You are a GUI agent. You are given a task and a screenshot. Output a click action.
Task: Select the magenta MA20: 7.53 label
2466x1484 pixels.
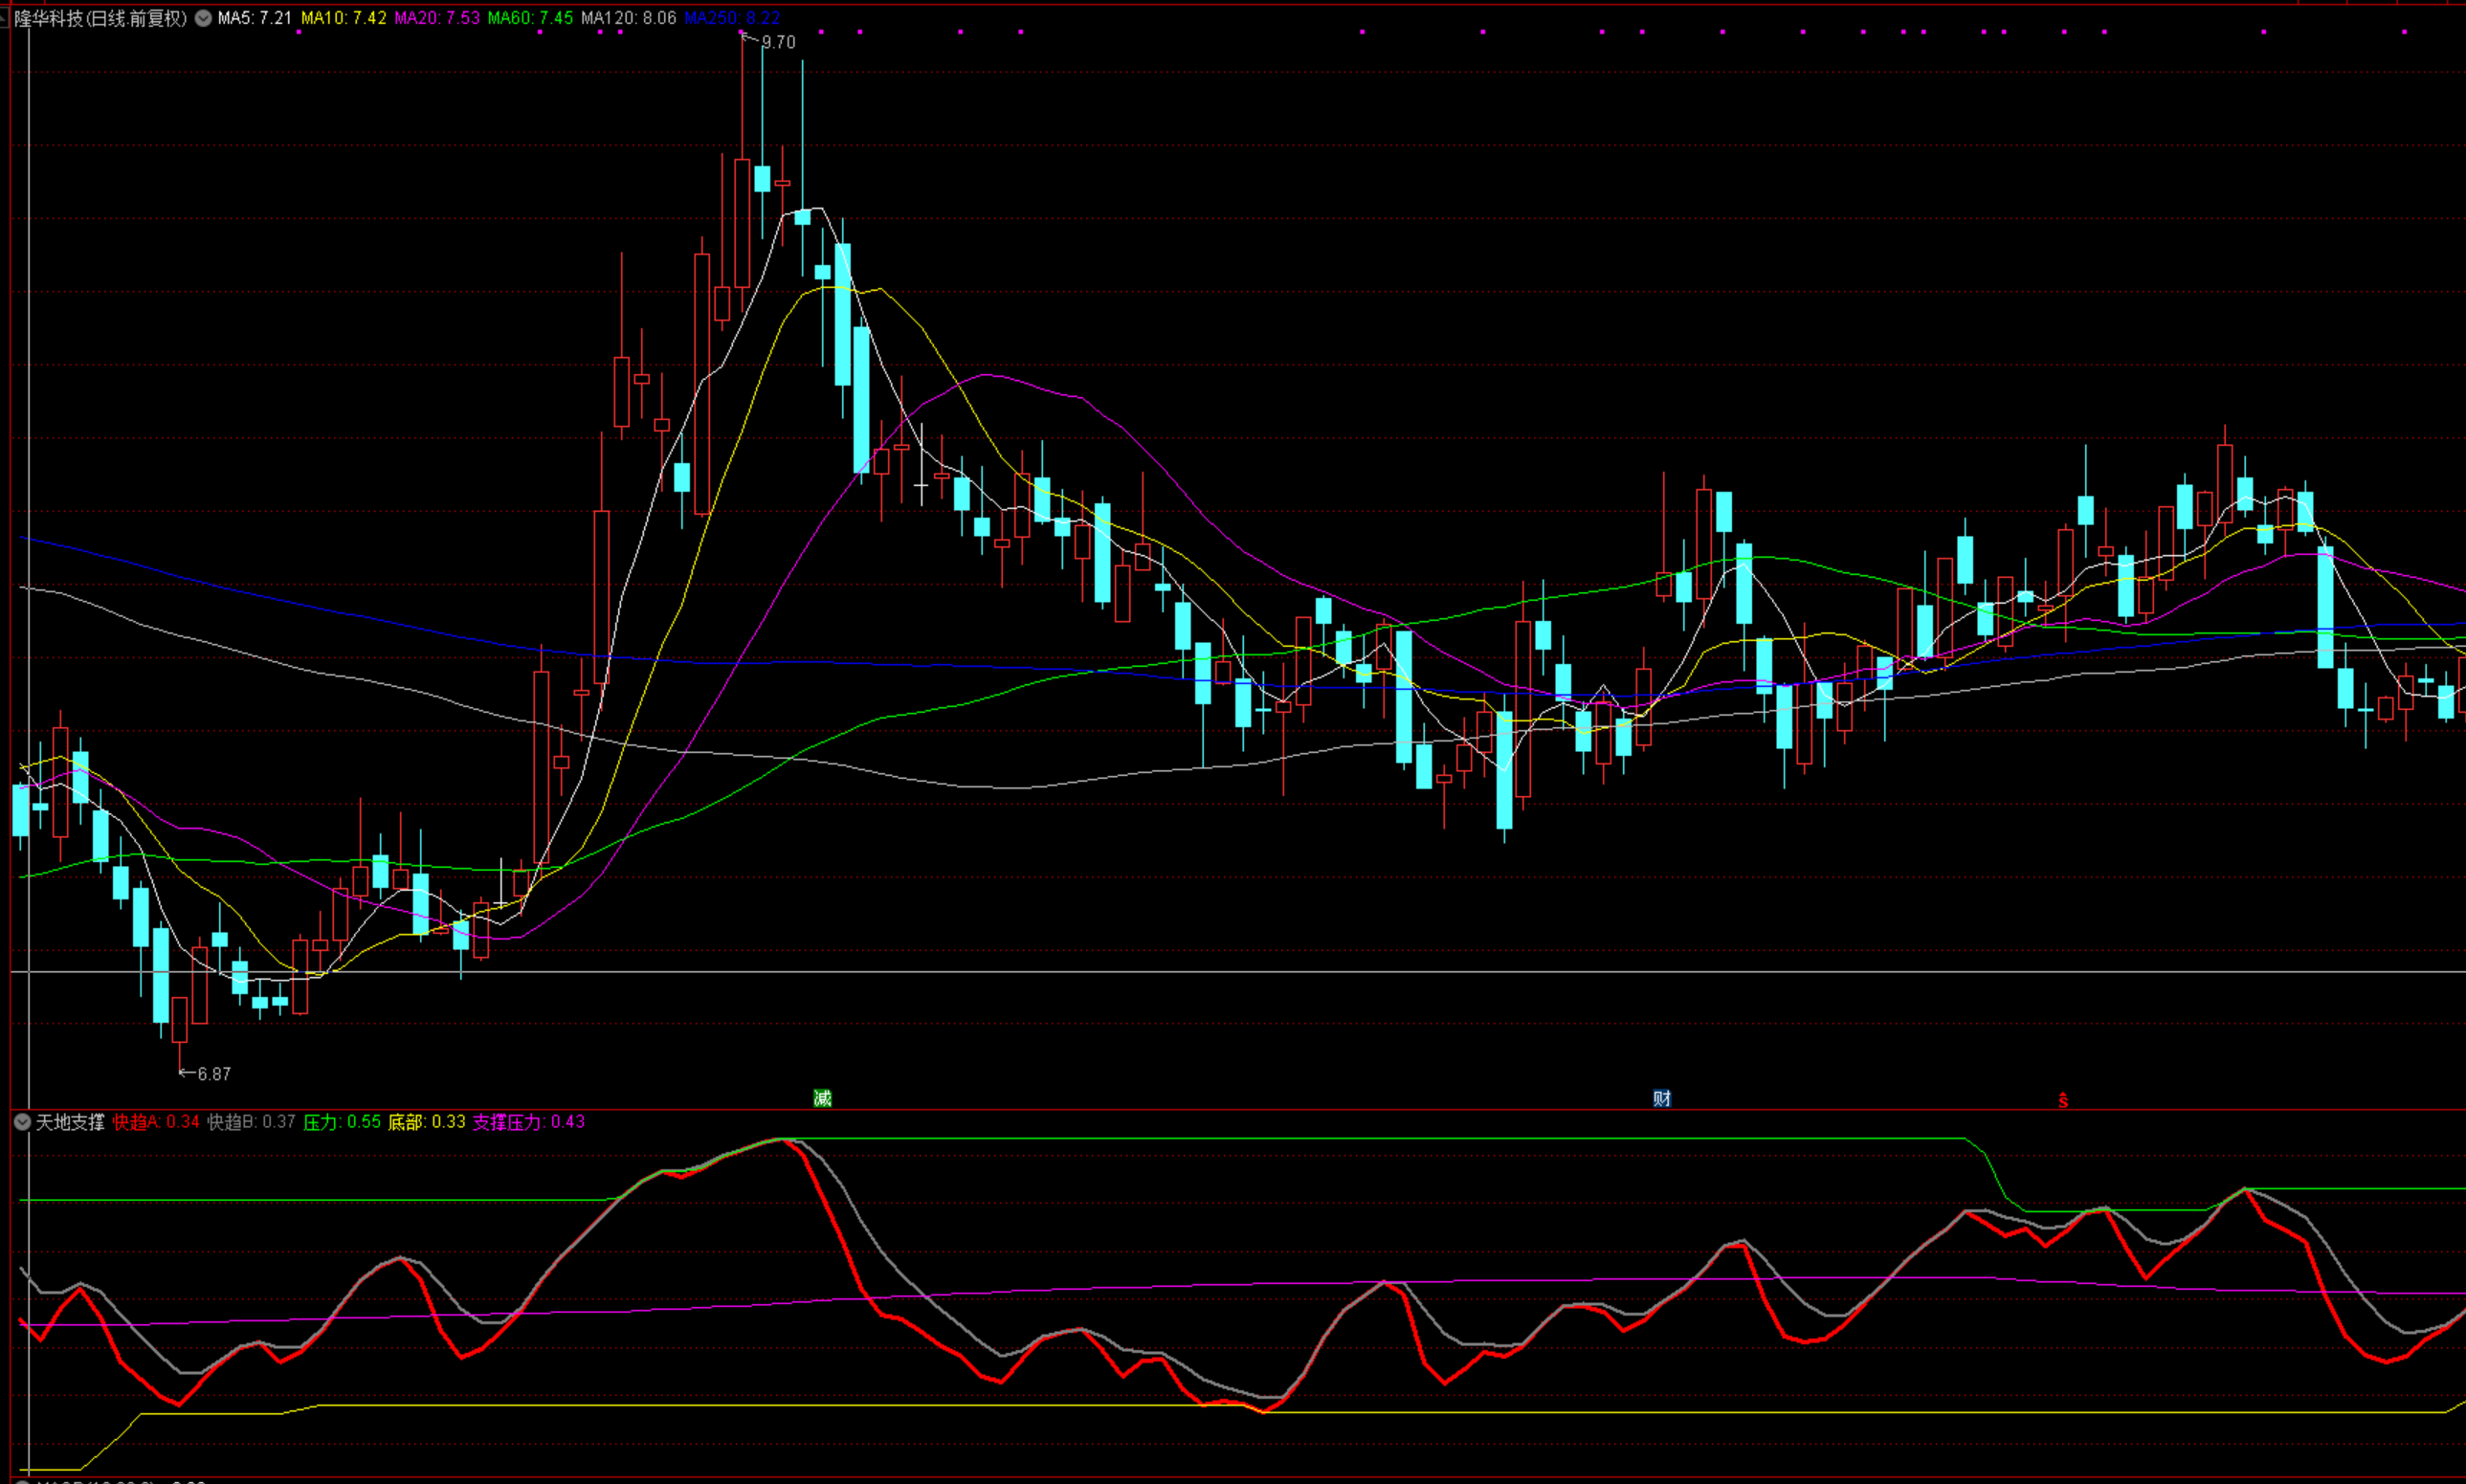(x=437, y=18)
